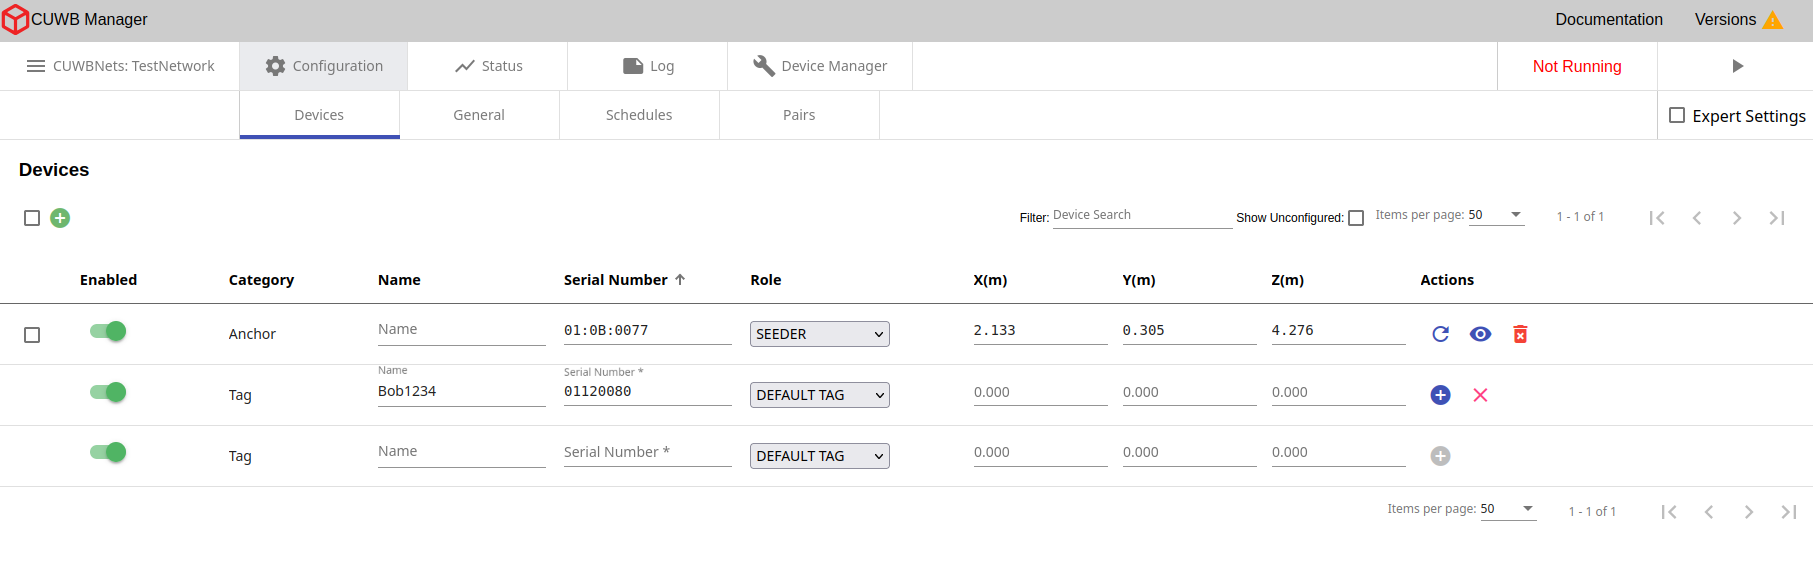Image resolution: width=1813 pixels, height=579 pixels.
Task: Cancel the Bob1234 tag with red X
Action: pos(1480,395)
